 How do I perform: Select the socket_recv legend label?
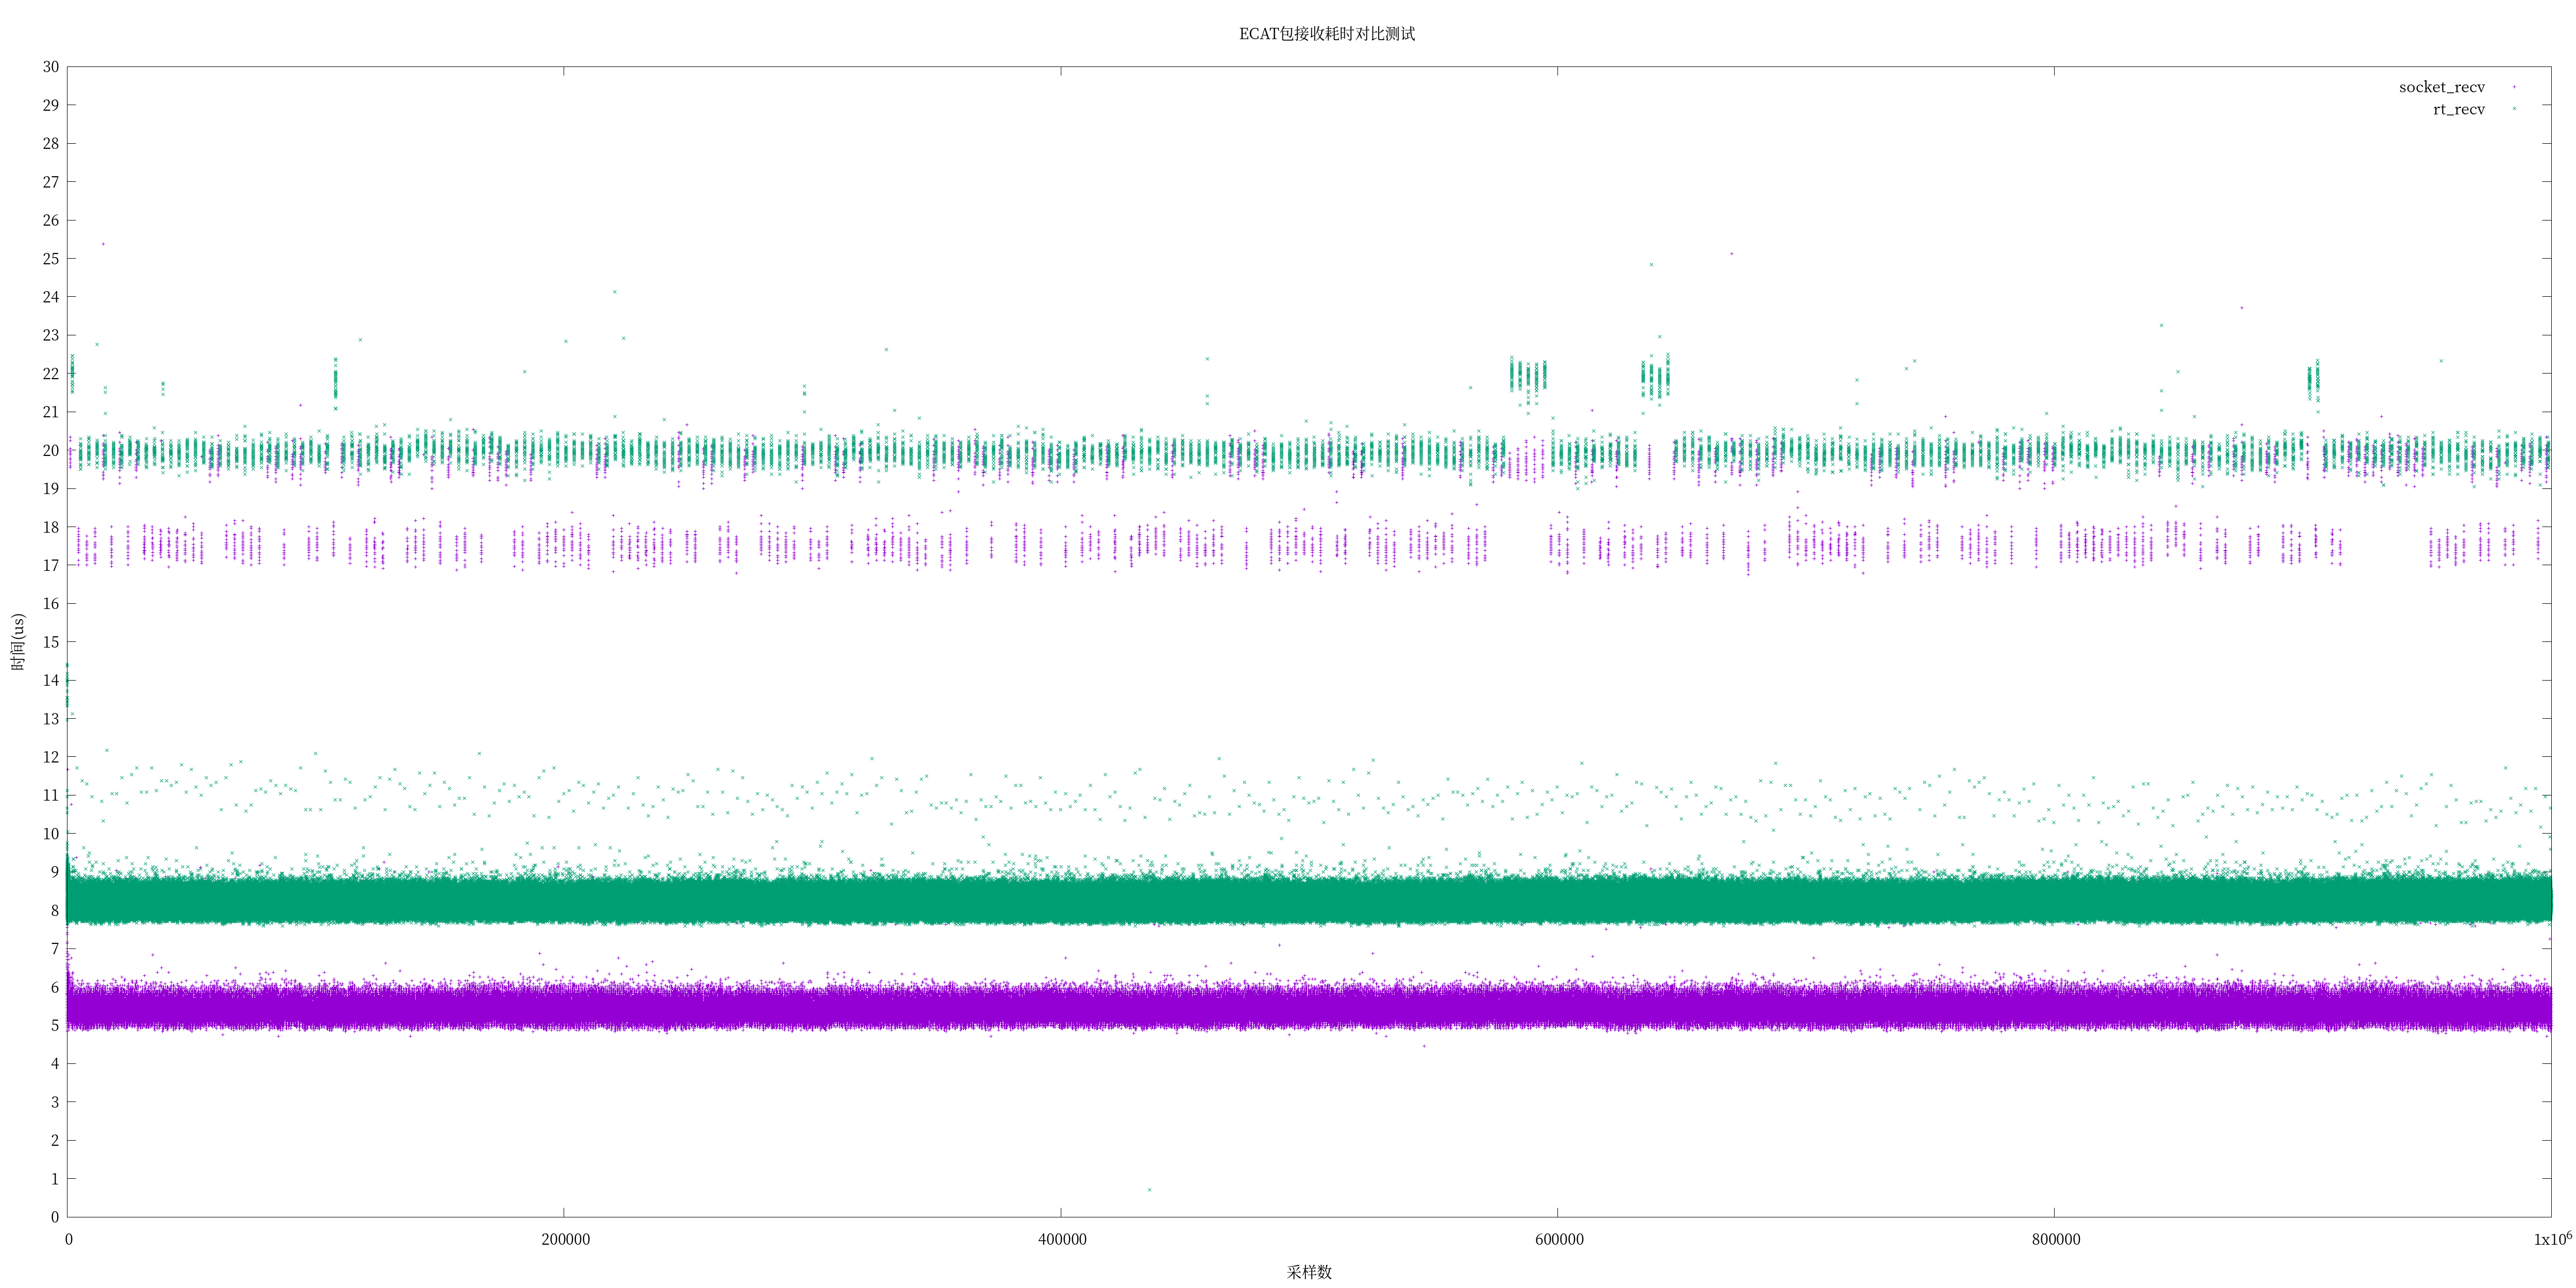coord(2441,88)
